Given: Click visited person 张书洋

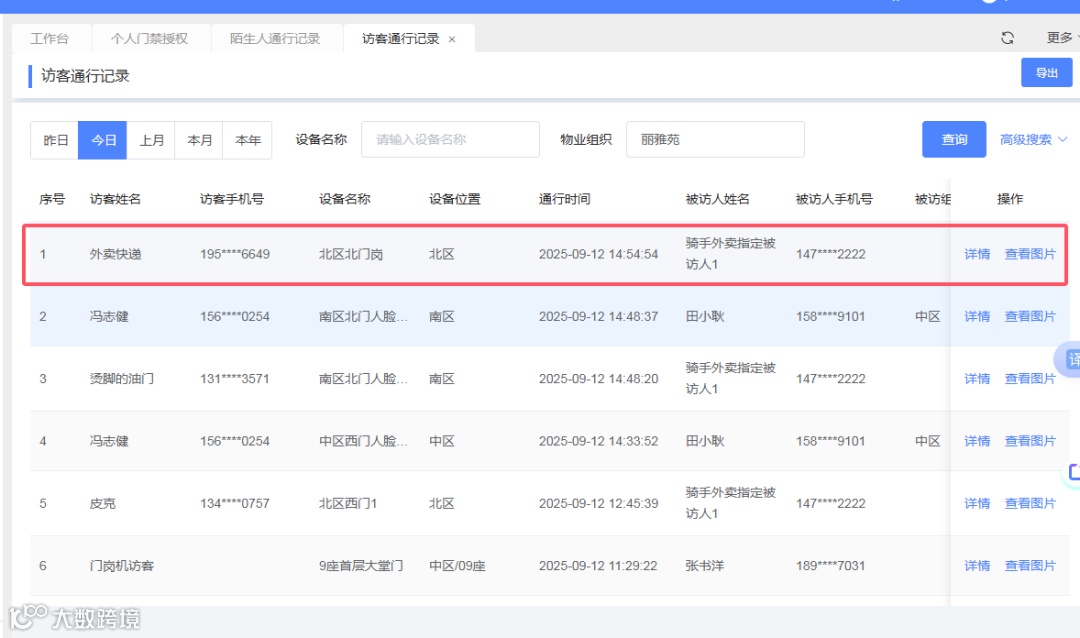Looking at the screenshot, I should (x=705, y=566).
